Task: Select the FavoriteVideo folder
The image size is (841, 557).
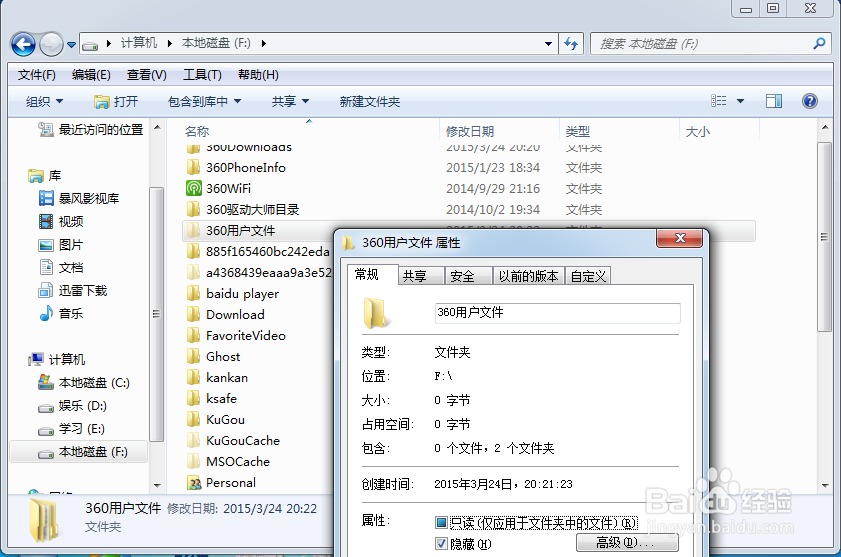Action: tap(237, 335)
